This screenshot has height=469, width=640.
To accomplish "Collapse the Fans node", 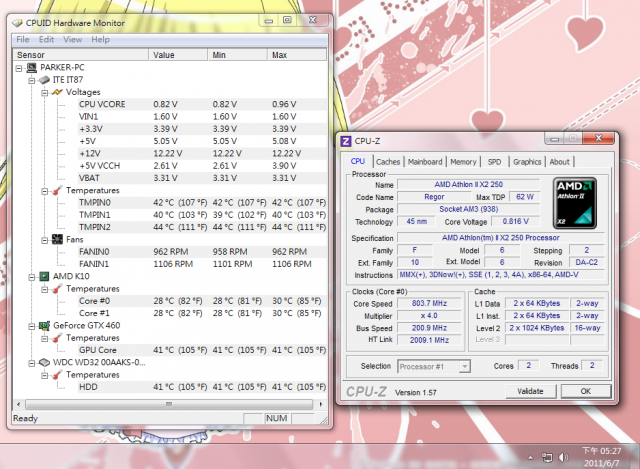I will click(x=44, y=240).
